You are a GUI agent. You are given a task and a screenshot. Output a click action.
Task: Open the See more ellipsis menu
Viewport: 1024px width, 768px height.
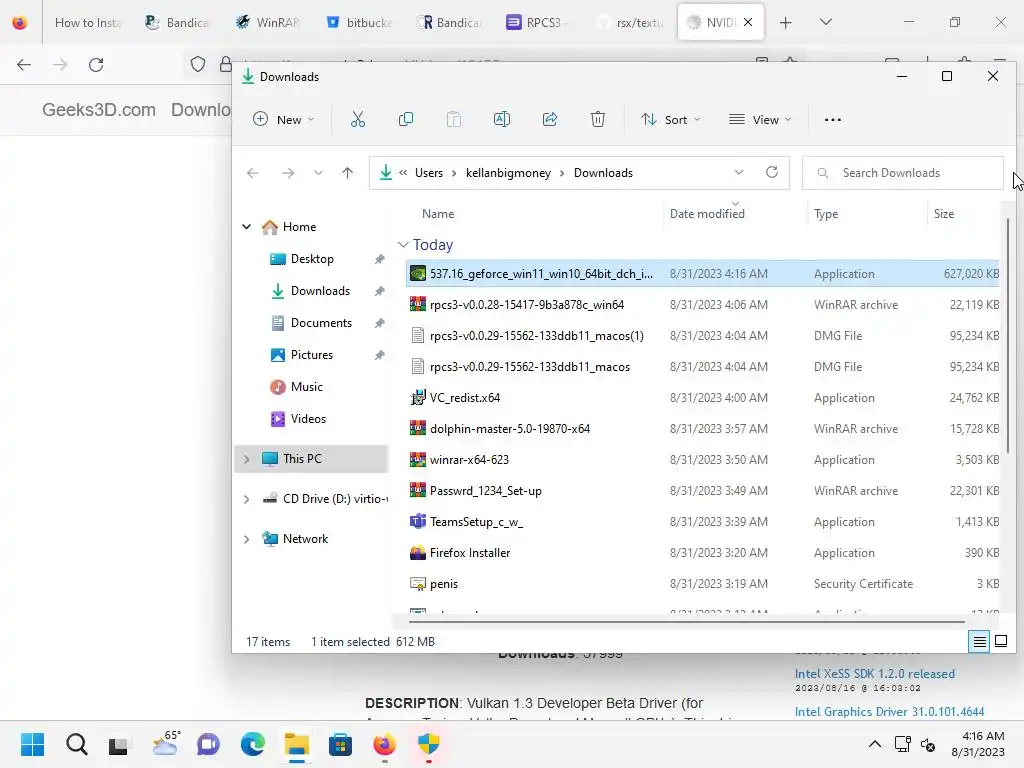[x=833, y=120]
